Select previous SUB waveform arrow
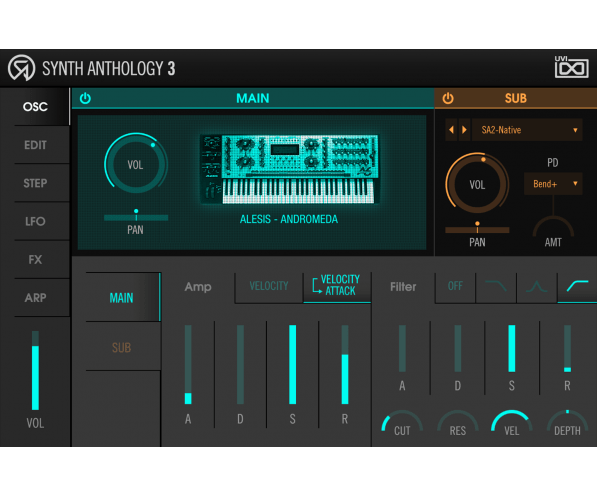Screen dimensions: 597x497 click(x=451, y=130)
